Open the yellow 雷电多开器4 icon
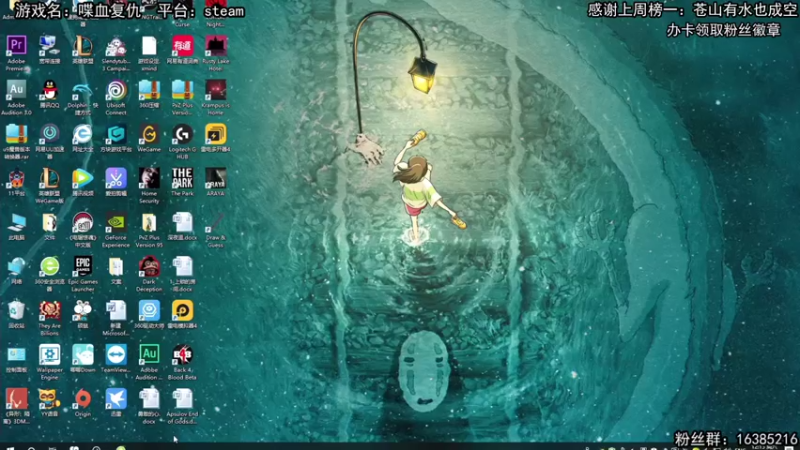The image size is (800, 450). coord(215,134)
